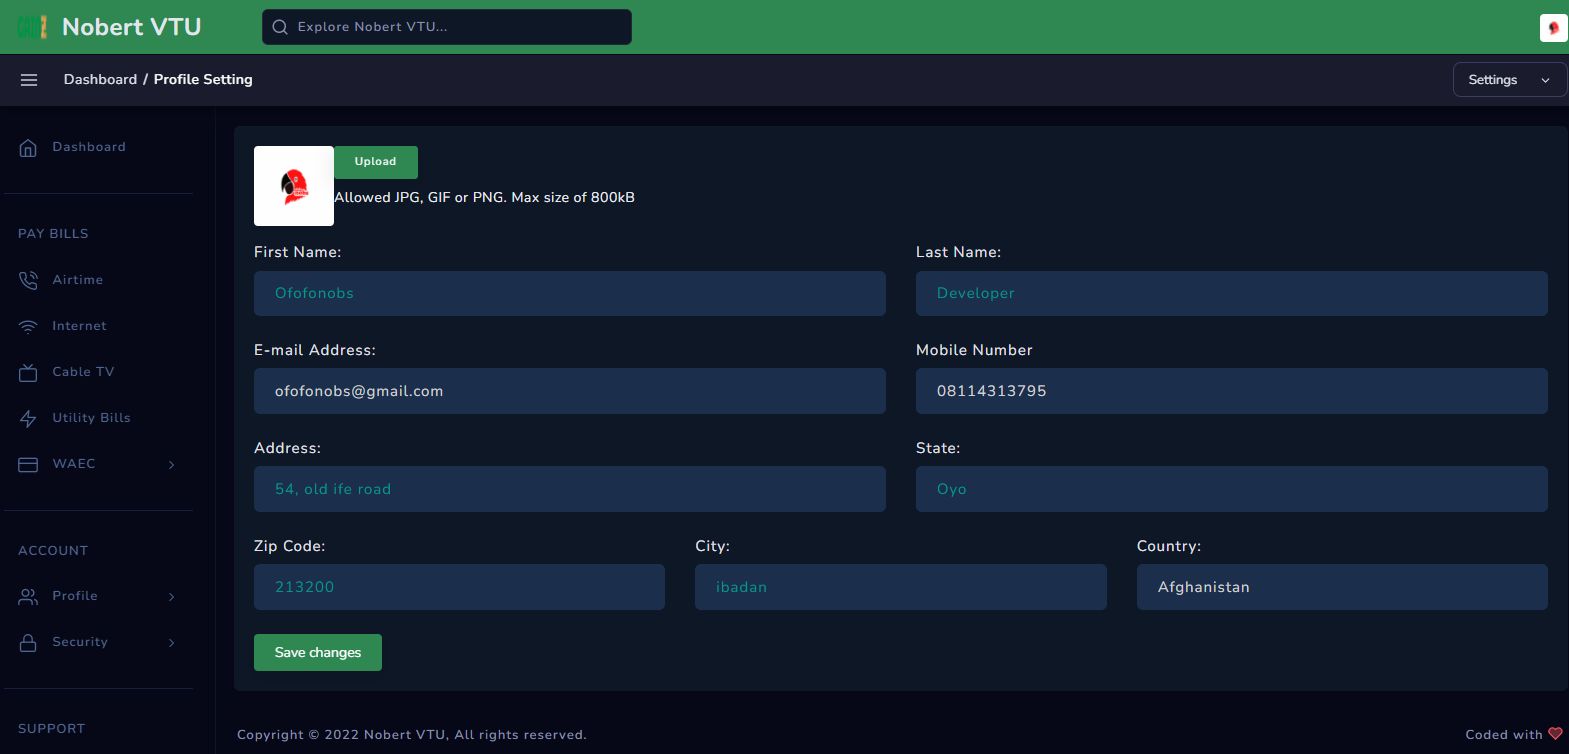Screen dimensions: 1569x754
Task: Click the Zip Code field
Action: (459, 587)
